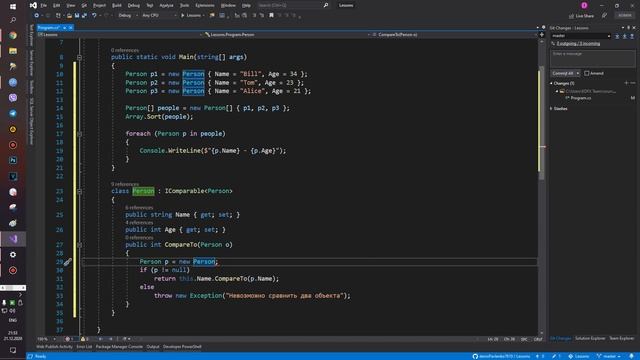Viewport: 640px width, 360px height.
Task: Collapse the foreach block outlining region
Action: (80, 134)
